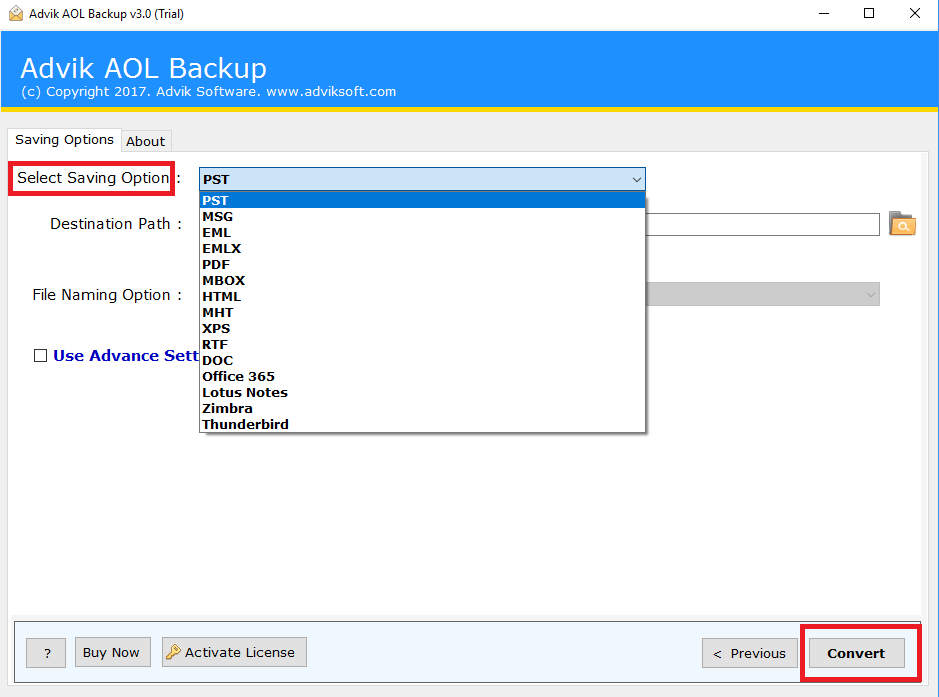Pick Thunderbird as saving option
The width and height of the screenshot is (939, 697).
click(x=422, y=425)
